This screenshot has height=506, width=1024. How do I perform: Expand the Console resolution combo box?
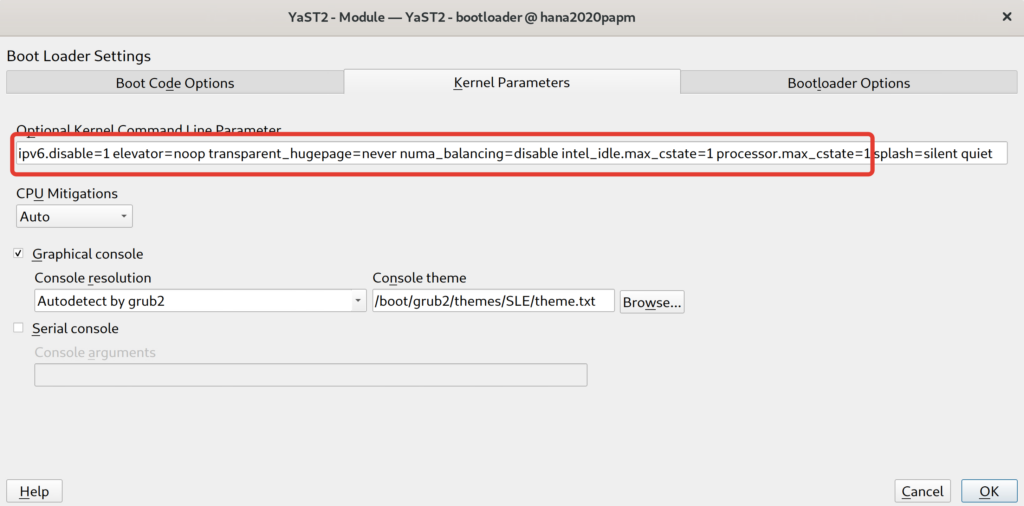[x=200, y=300]
